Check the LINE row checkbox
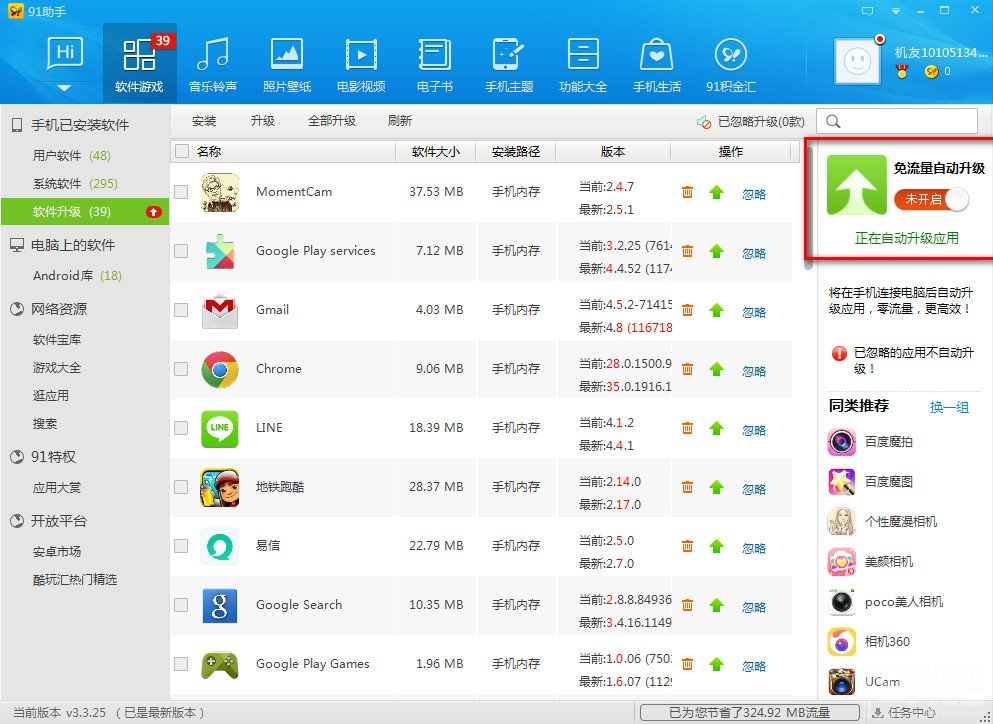The width and height of the screenshot is (993, 724). coord(181,428)
